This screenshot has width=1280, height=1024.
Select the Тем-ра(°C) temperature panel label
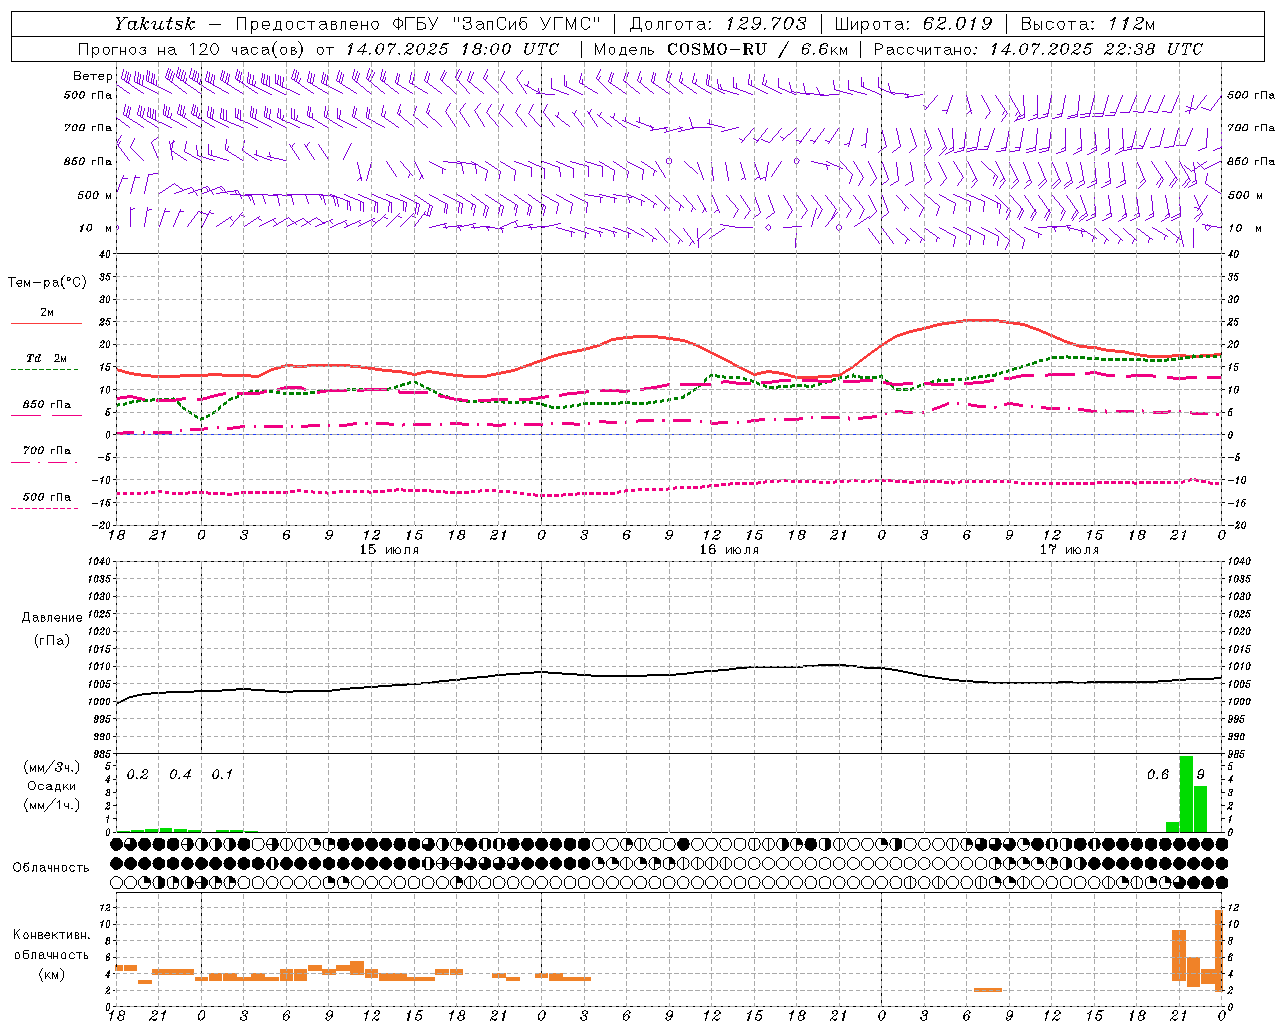click(x=47, y=283)
